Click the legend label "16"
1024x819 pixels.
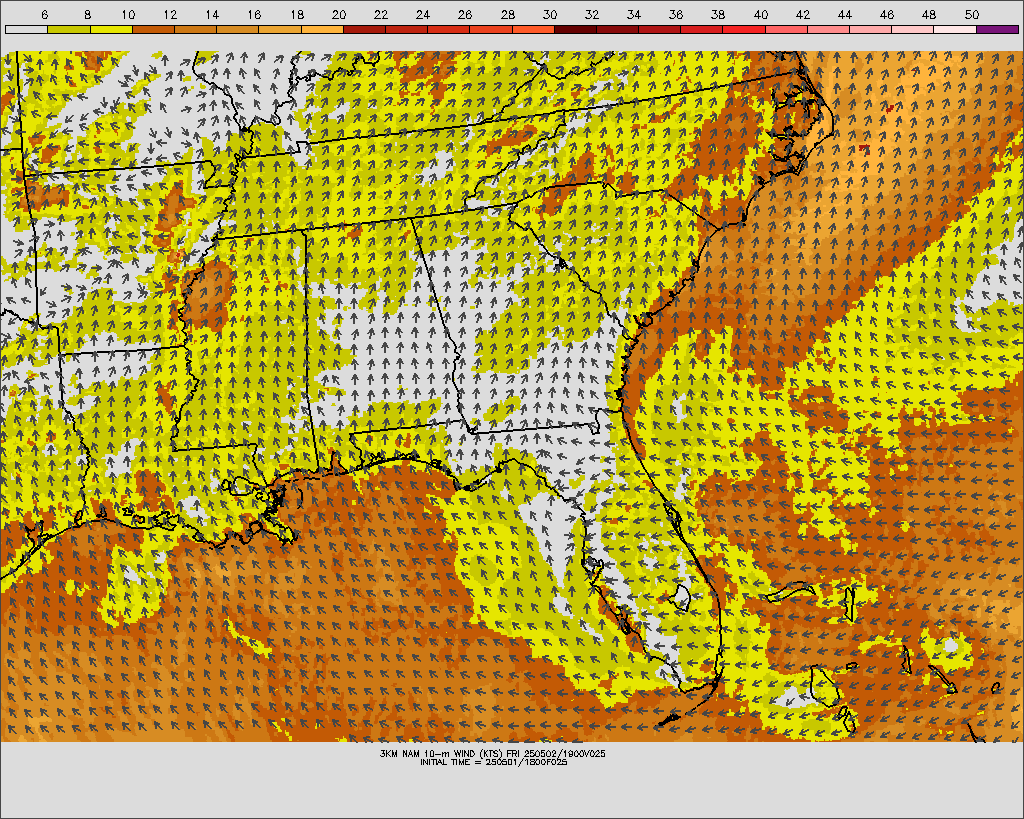click(x=254, y=15)
